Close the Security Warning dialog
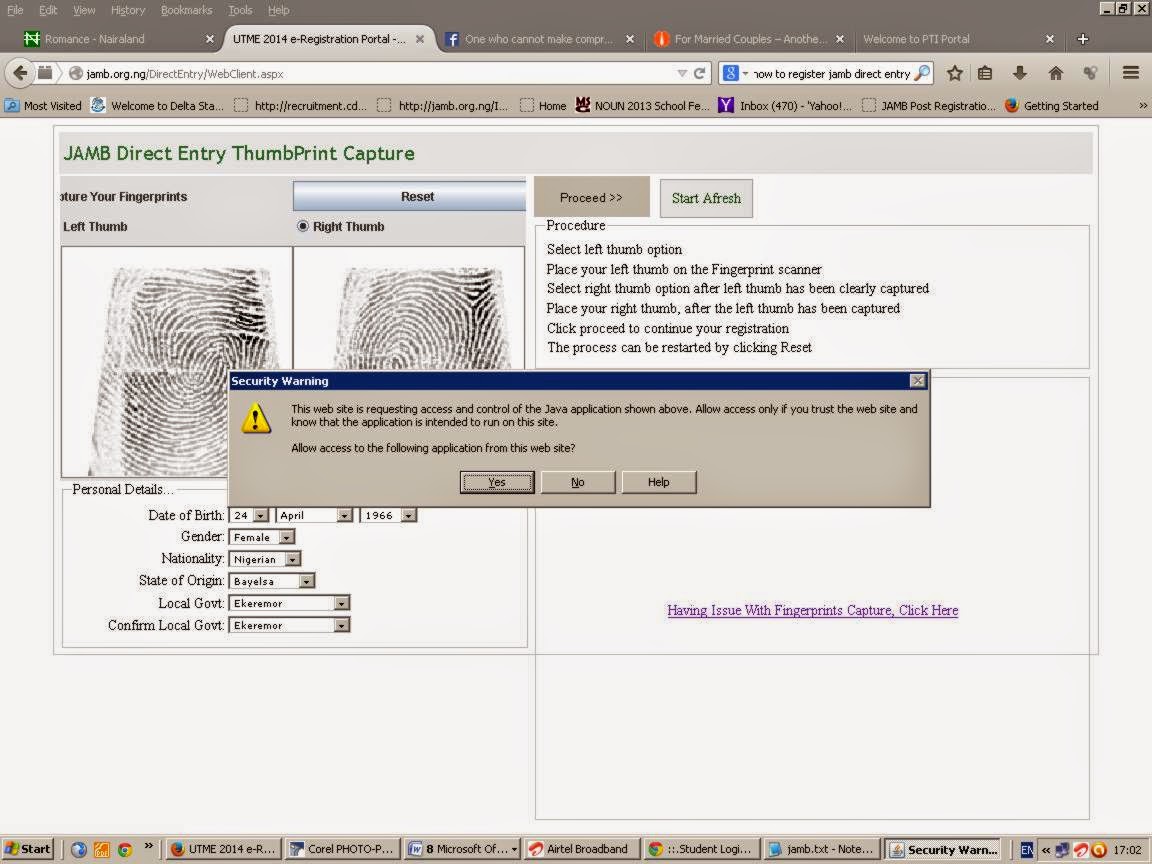The width and height of the screenshot is (1152, 864). pyautogui.click(x=918, y=381)
